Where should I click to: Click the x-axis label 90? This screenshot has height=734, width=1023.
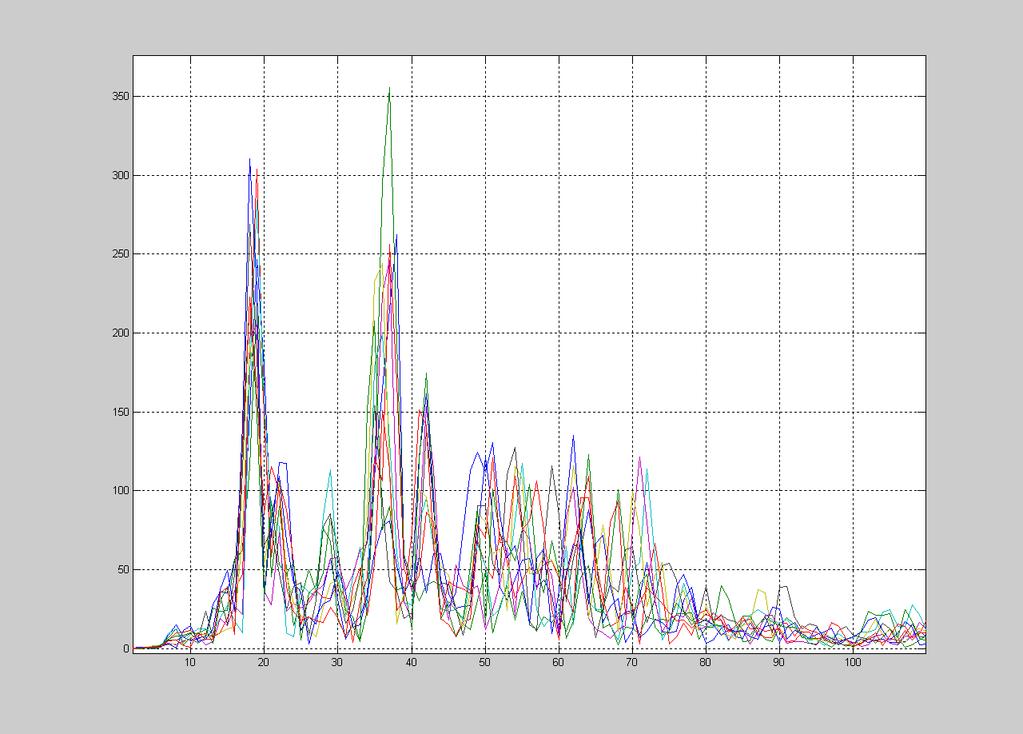pyautogui.click(x=779, y=662)
